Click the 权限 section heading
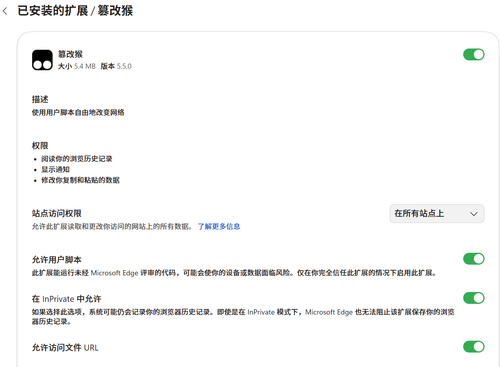This screenshot has height=367, width=500. pos(40,145)
